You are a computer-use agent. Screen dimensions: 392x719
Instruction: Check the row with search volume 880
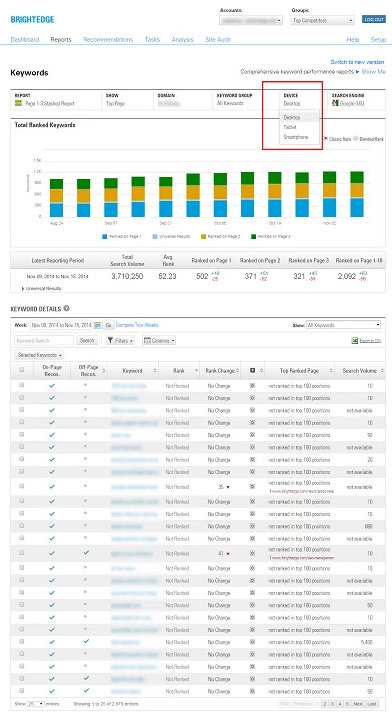pos(22,525)
